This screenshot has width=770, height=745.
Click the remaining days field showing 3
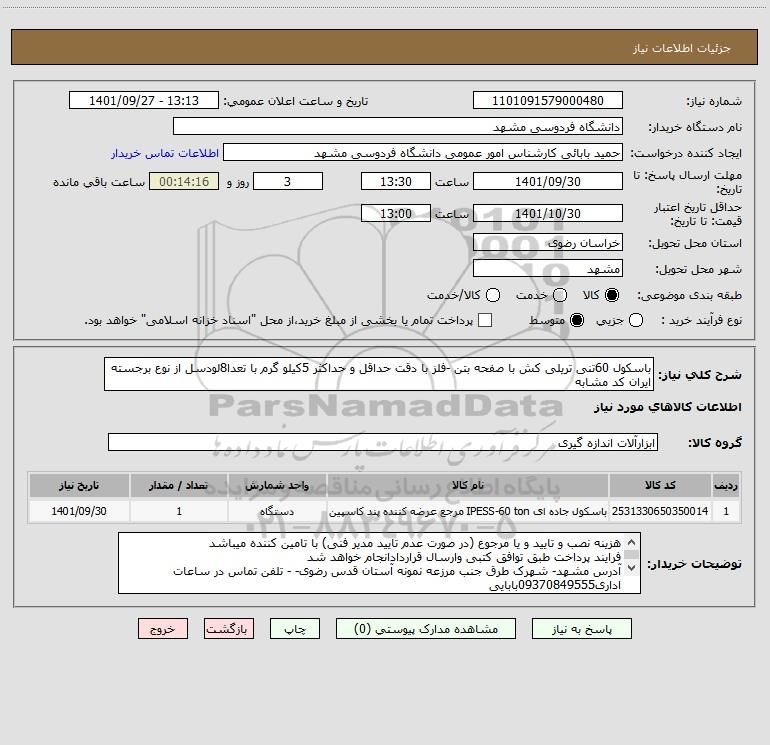(288, 181)
